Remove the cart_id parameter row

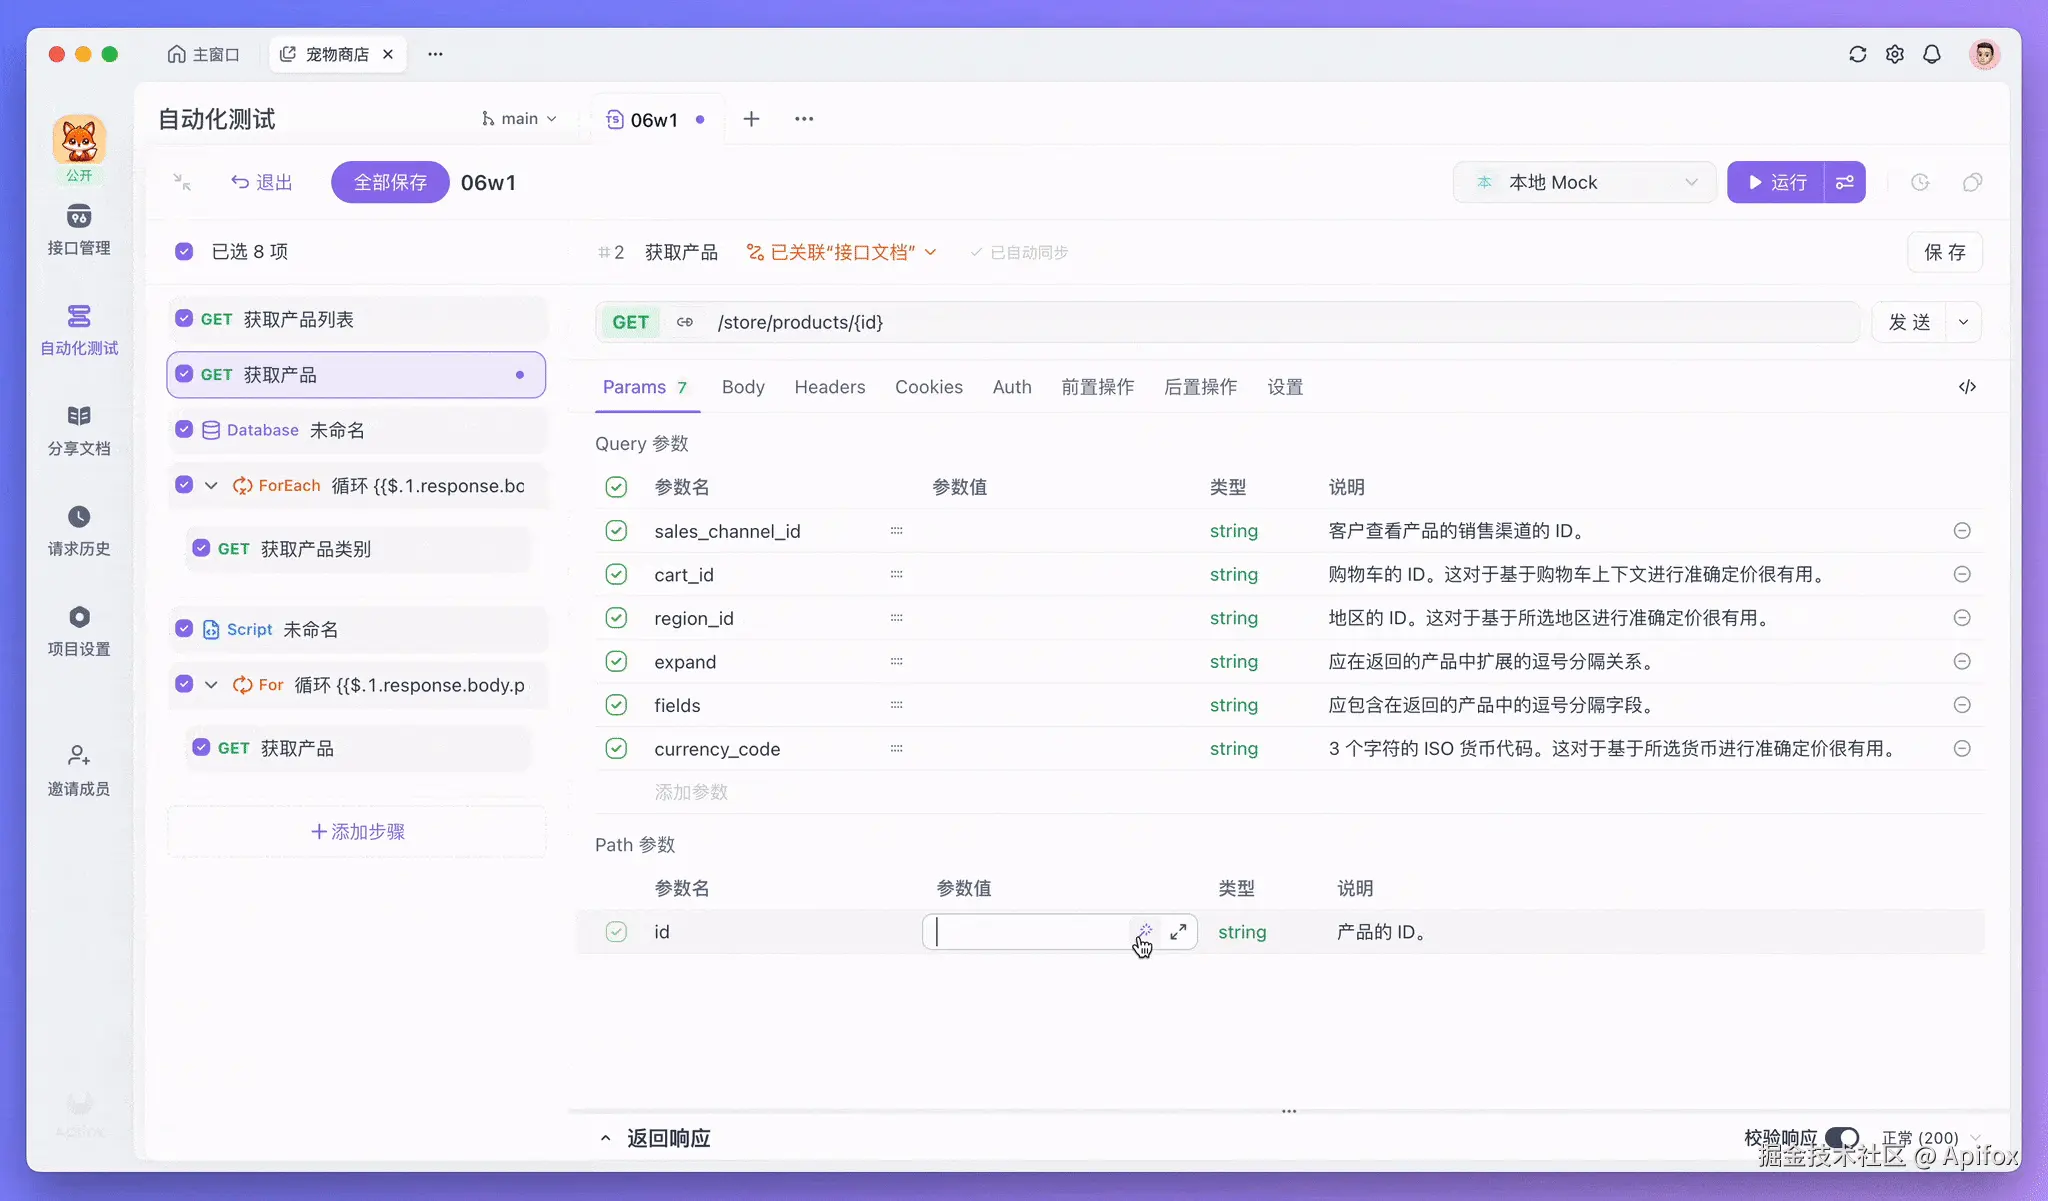pos(1962,574)
